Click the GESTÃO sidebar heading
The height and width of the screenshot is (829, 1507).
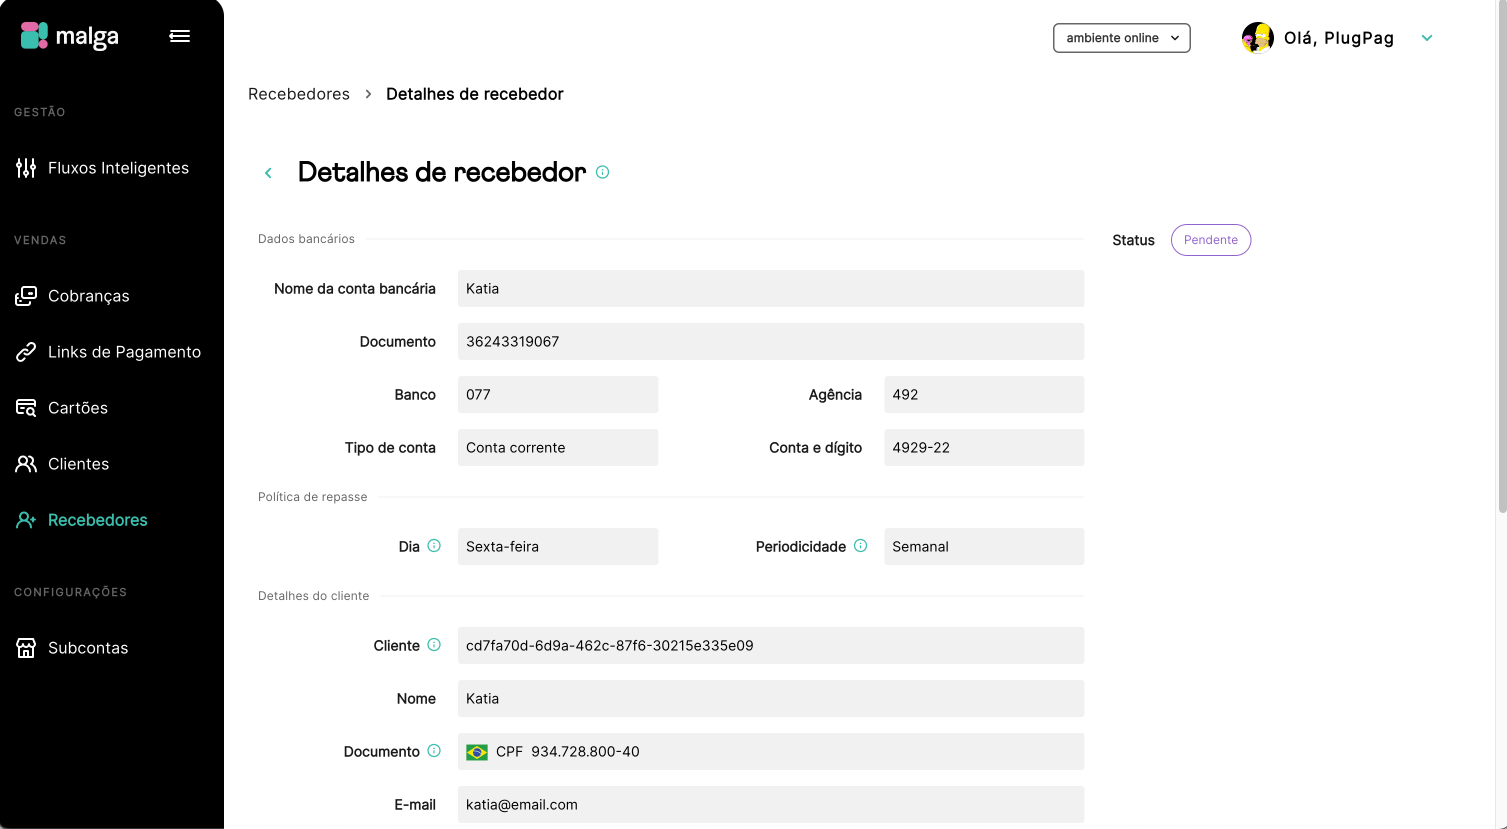(x=40, y=112)
